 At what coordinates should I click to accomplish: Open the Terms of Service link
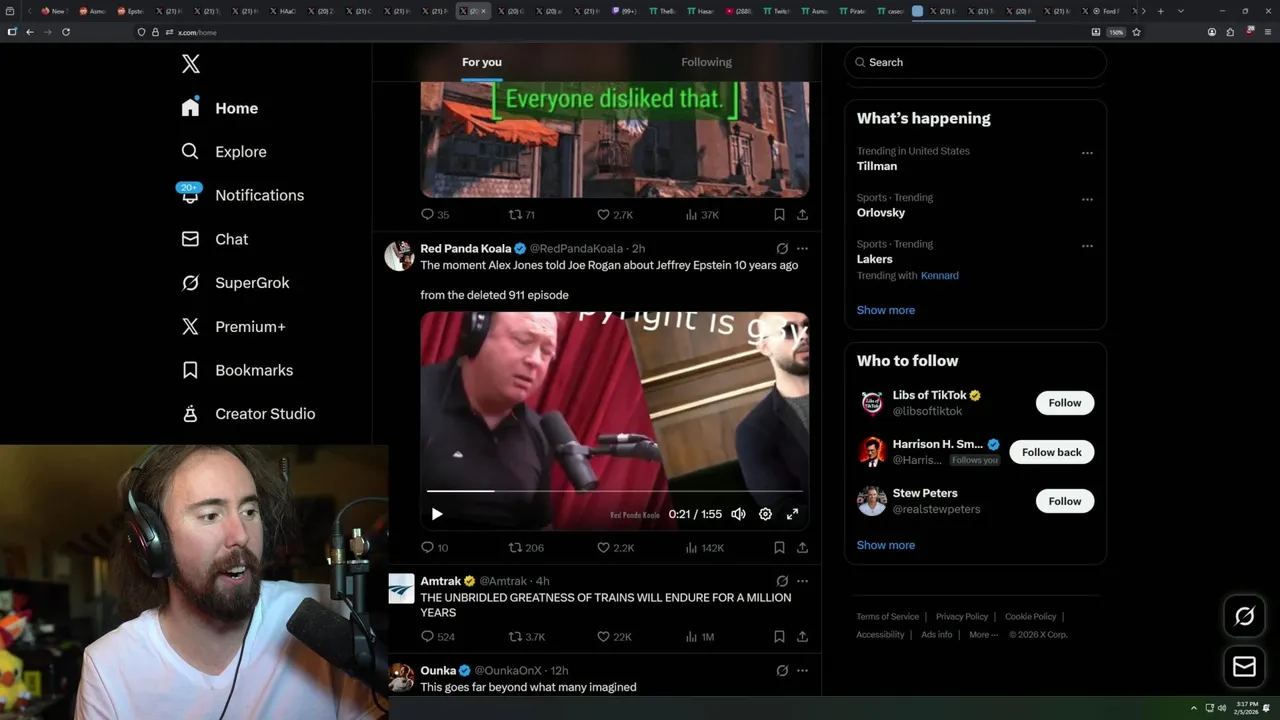(x=887, y=617)
